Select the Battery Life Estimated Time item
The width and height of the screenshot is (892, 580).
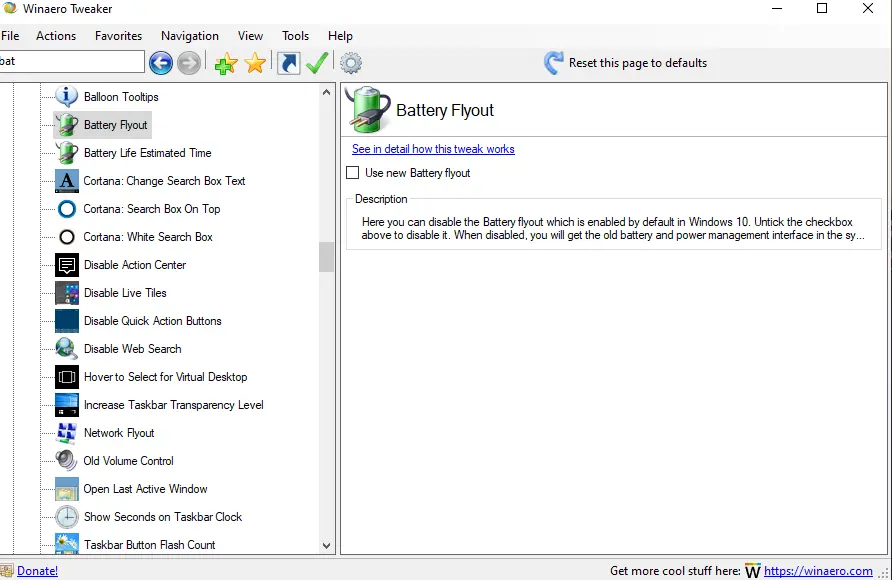click(x=147, y=152)
